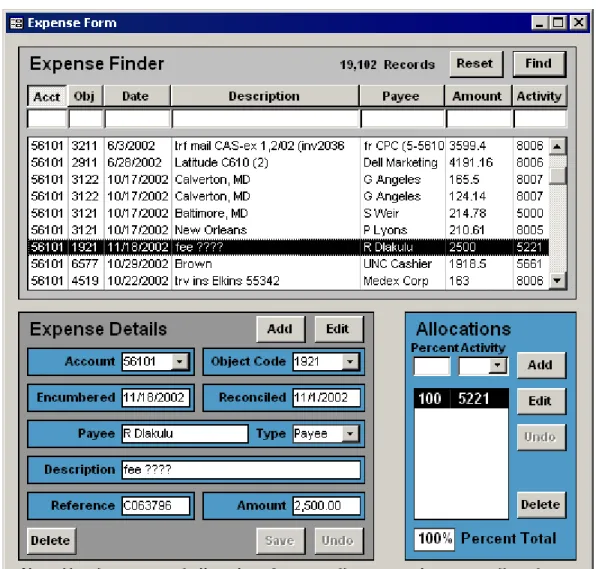The height and width of the screenshot is (569, 596).
Task: Sort by the Acct column header
Action: tap(47, 96)
